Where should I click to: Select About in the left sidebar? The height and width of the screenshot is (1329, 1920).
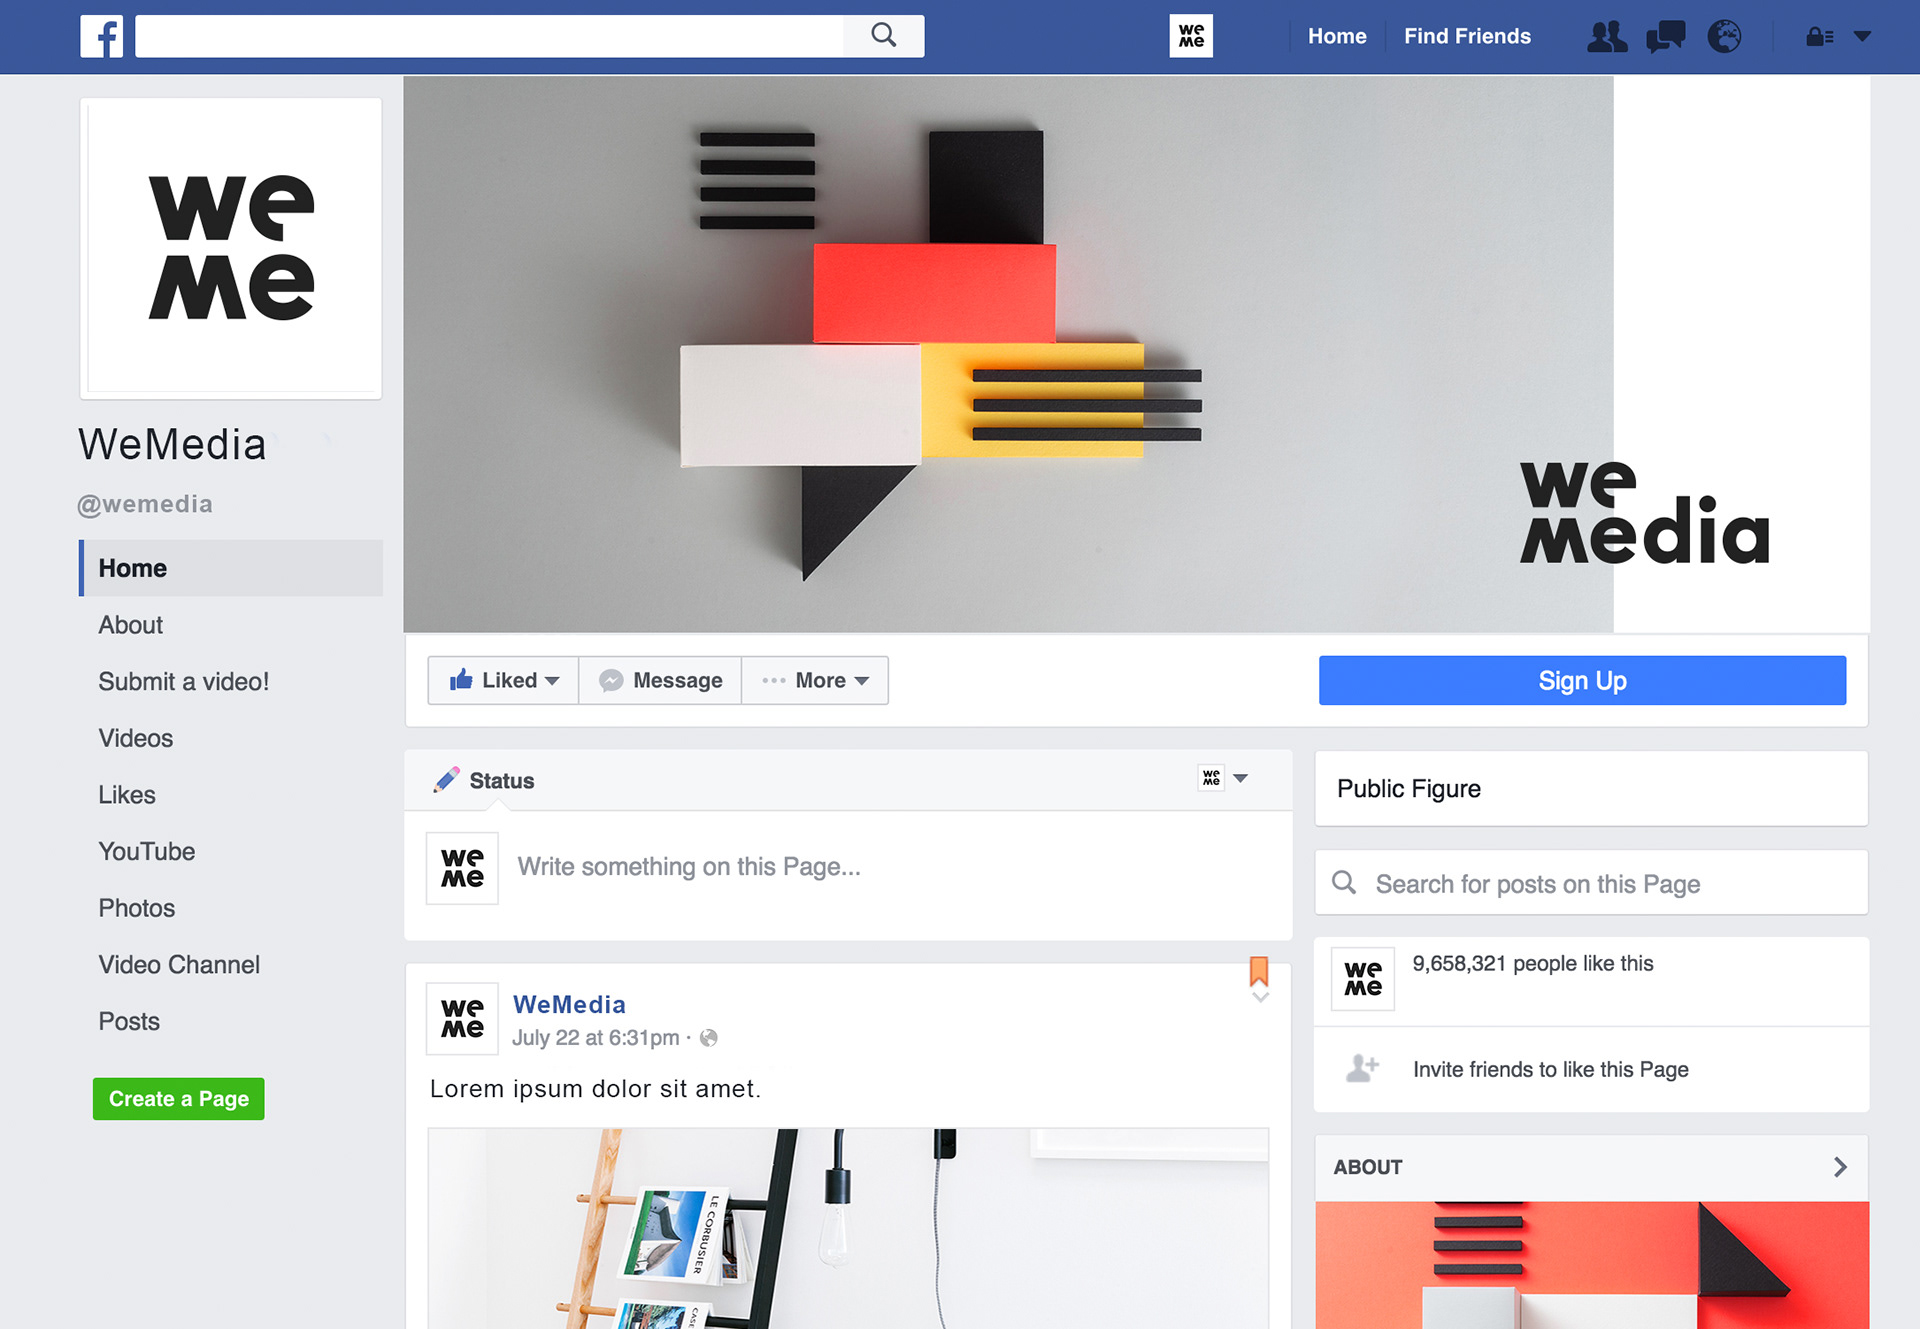[x=131, y=625]
